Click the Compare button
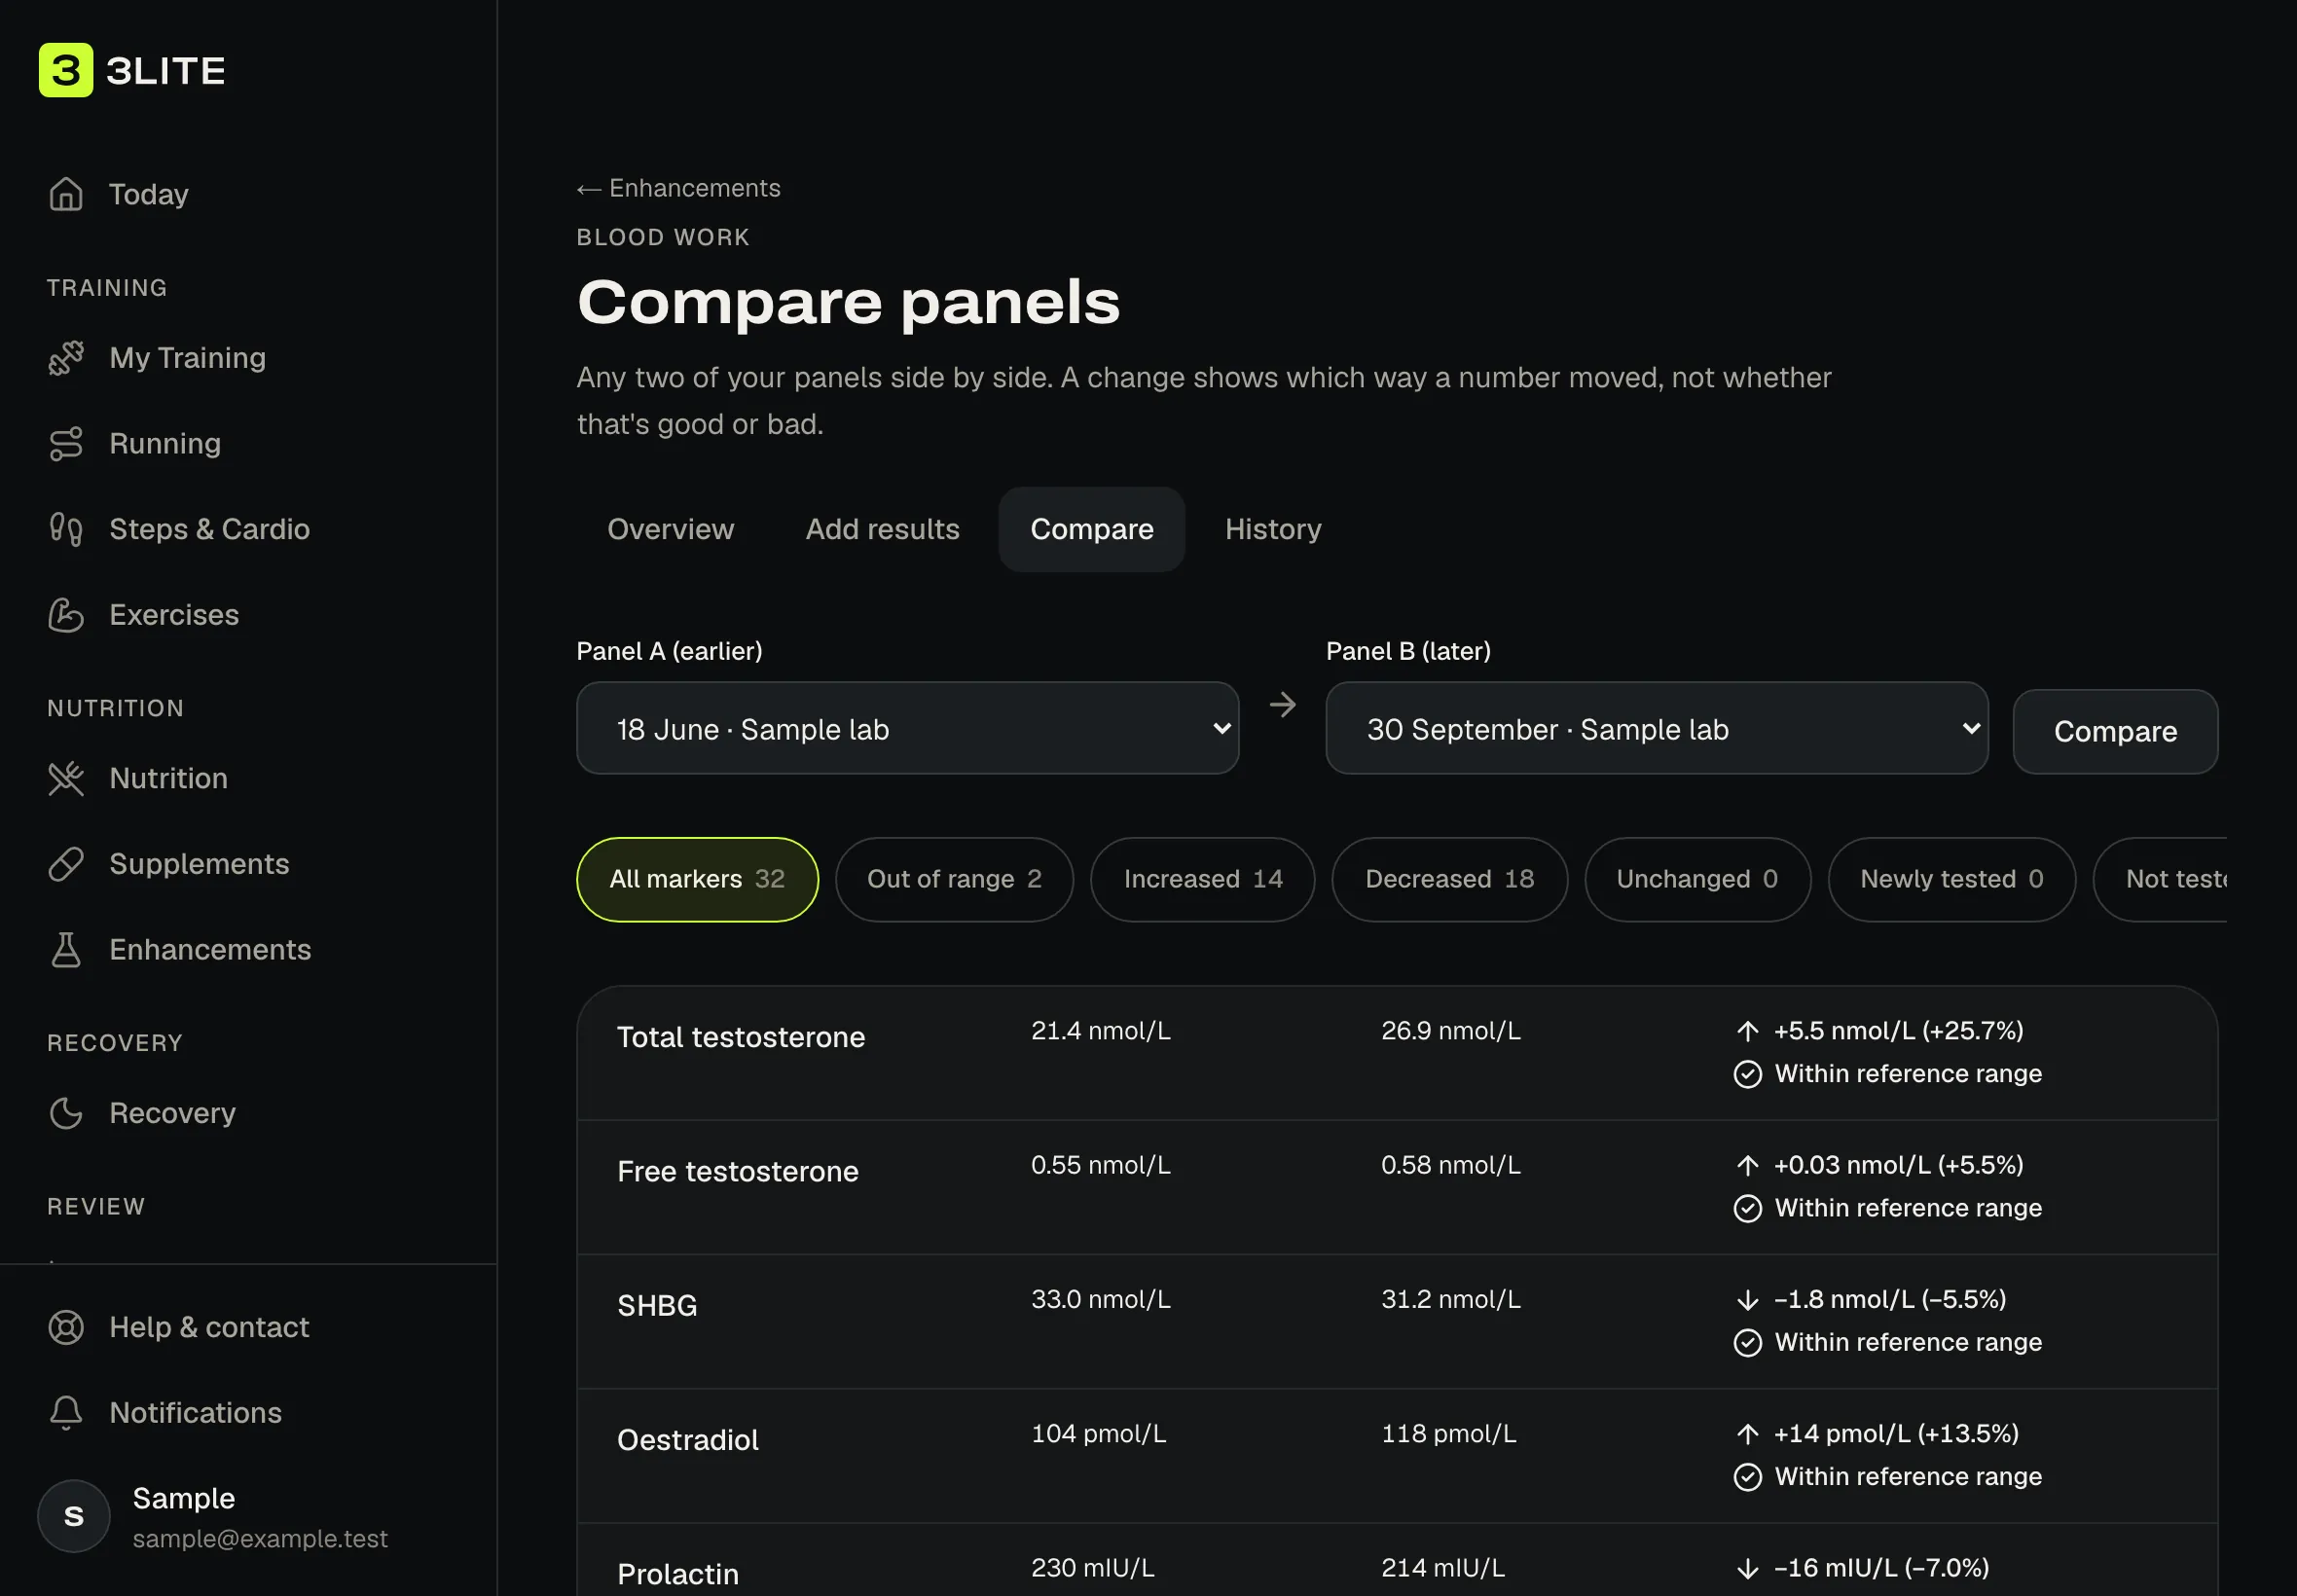The width and height of the screenshot is (2297, 1596). [2115, 731]
